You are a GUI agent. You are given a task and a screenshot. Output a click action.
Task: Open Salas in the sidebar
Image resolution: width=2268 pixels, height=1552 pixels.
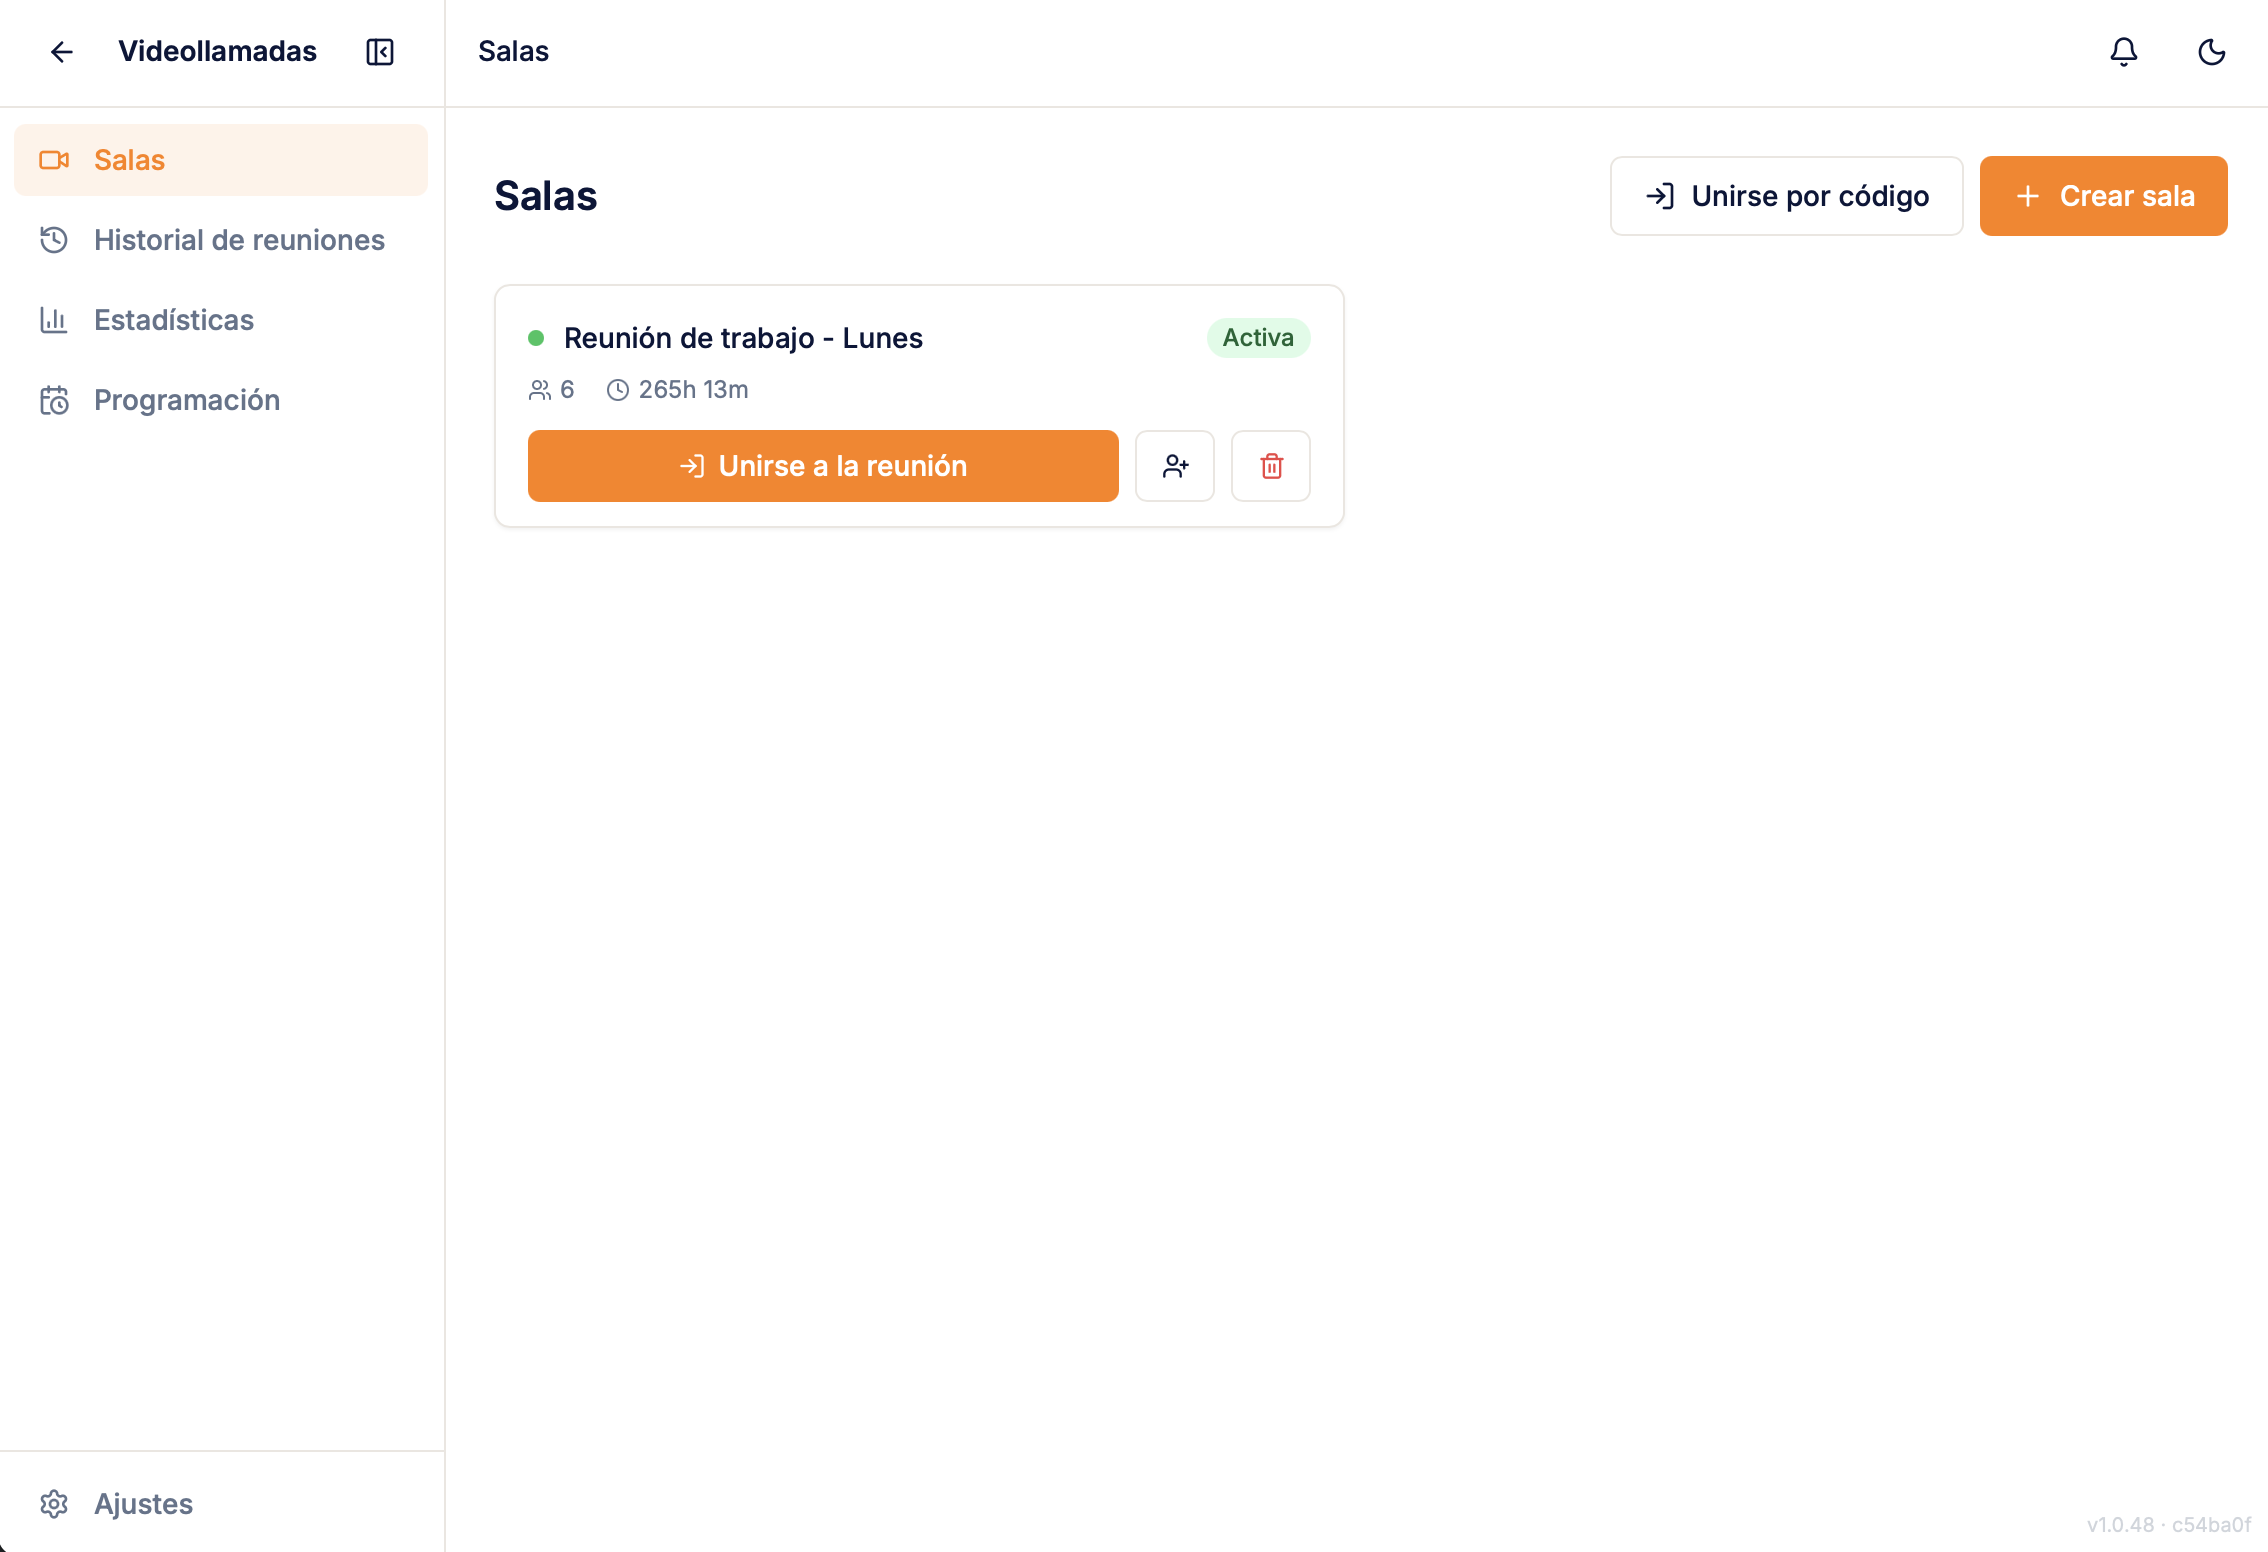pyautogui.click(x=221, y=160)
